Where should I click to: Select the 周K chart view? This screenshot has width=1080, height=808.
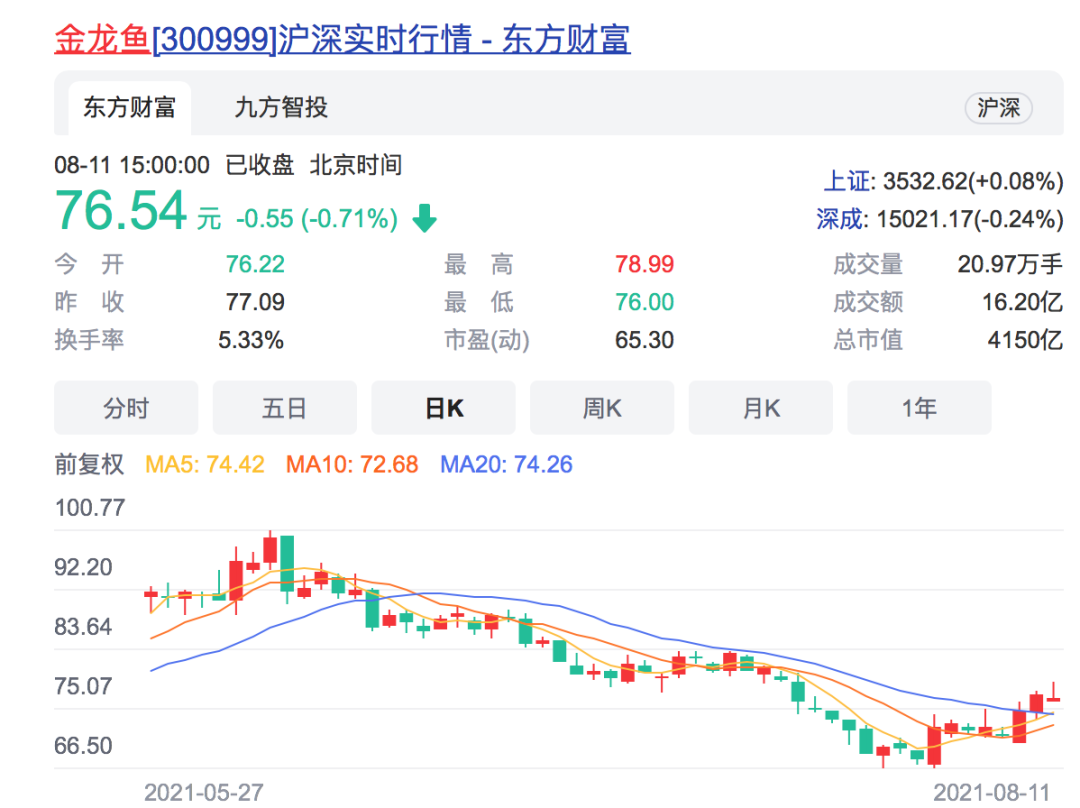pyautogui.click(x=602, y=408)
